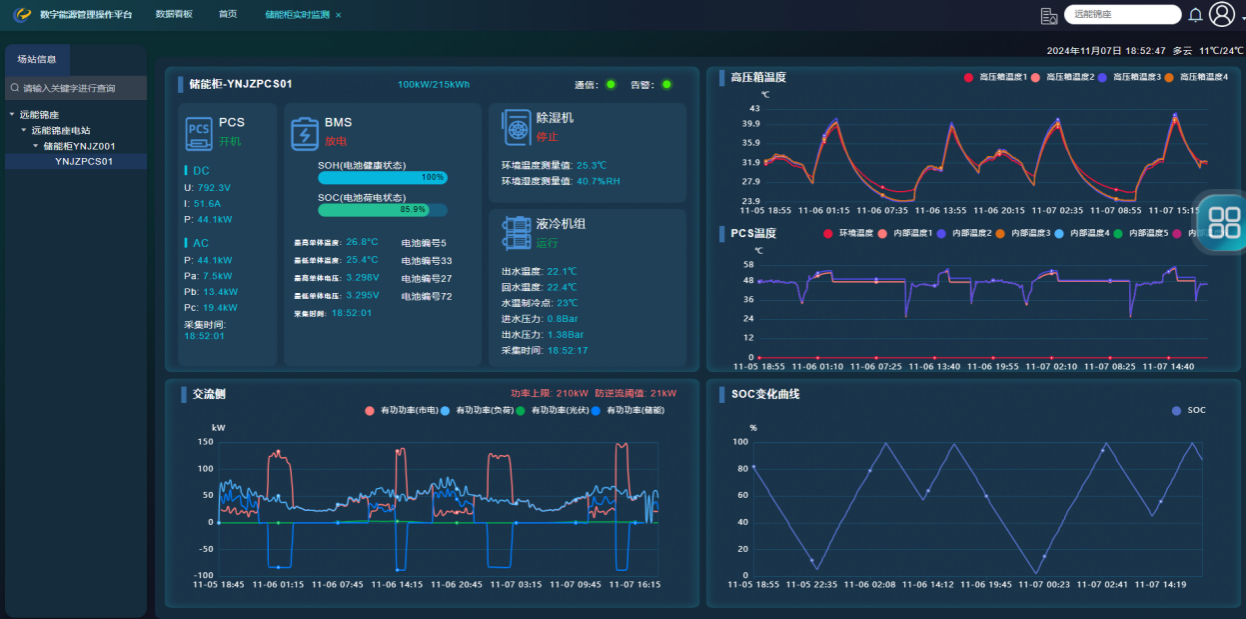Click the 液冷机组 liquid cooling unit icon
1246x619 pixels.
pyautogui.click(x=517, y=233)
